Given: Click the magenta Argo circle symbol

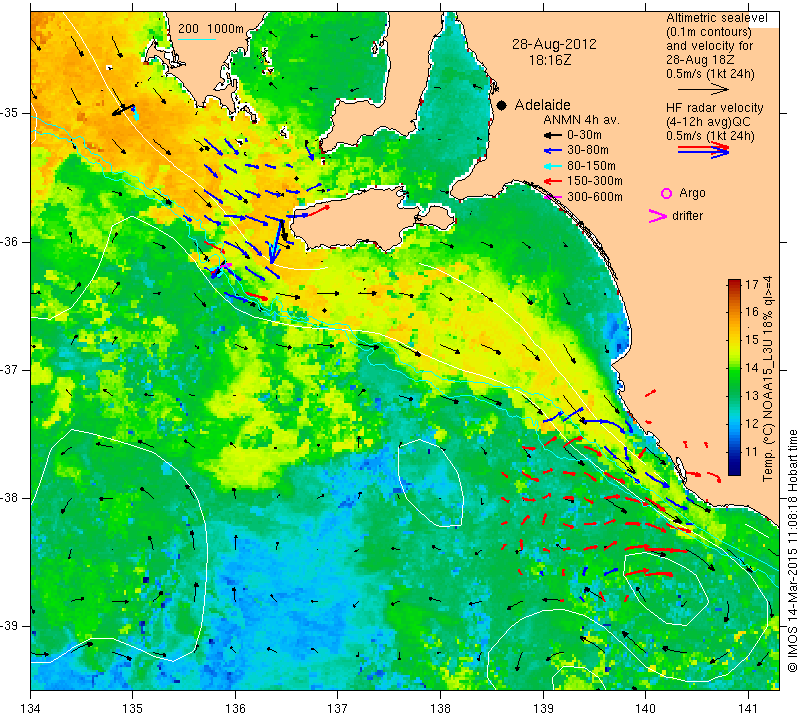Looking at the screenshot, I should (666, 193).
